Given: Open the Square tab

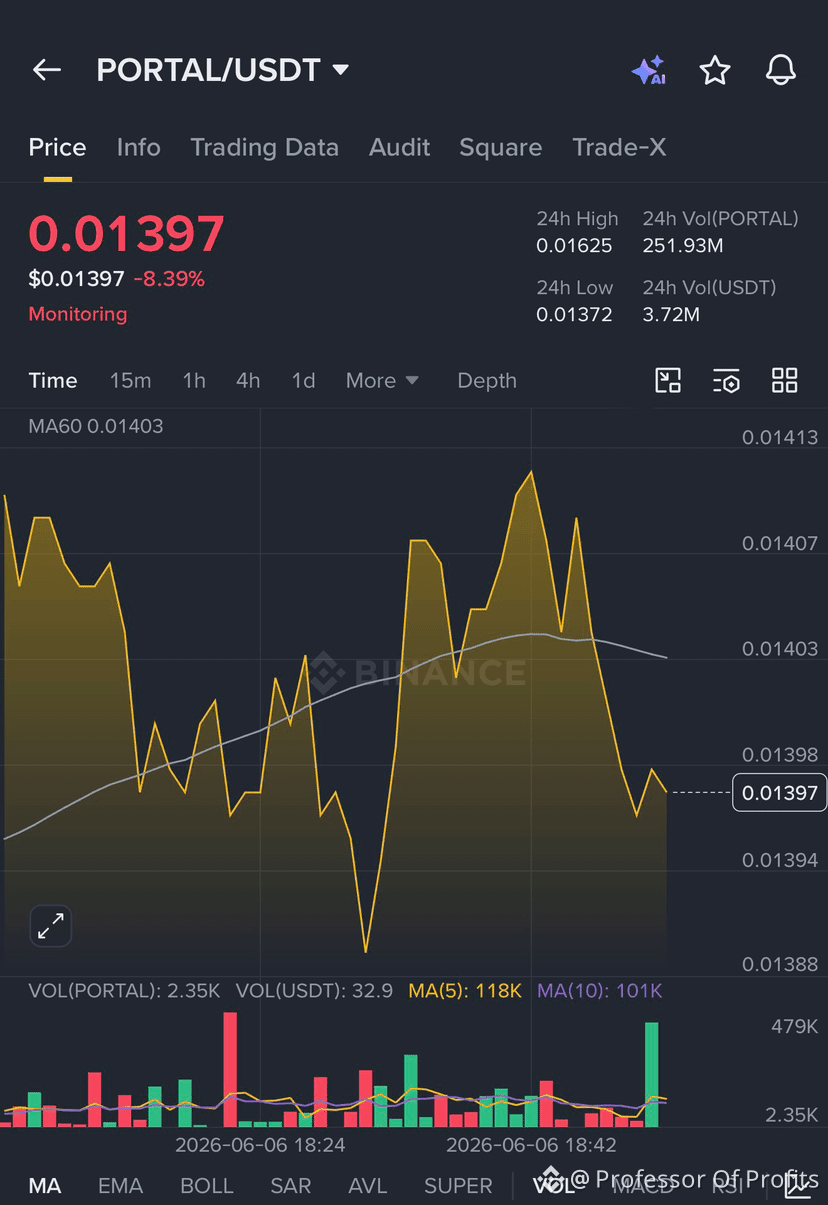Looking at the screenshot, I should 500,147.
